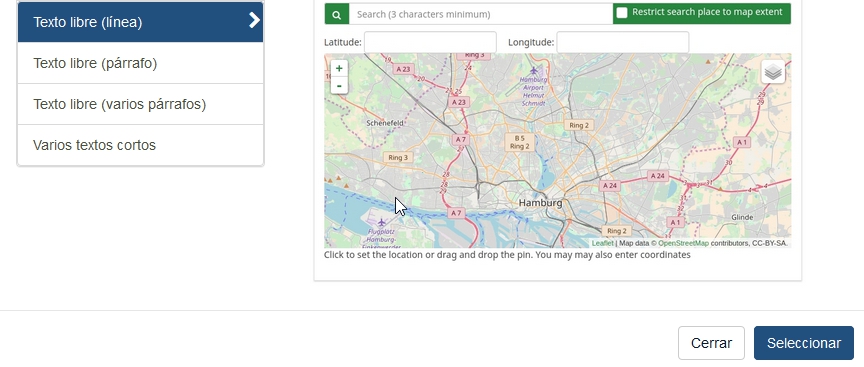Screen dimensions: 864x367
Task: Click the green search magnifier icon
Action: click(337, 14)
